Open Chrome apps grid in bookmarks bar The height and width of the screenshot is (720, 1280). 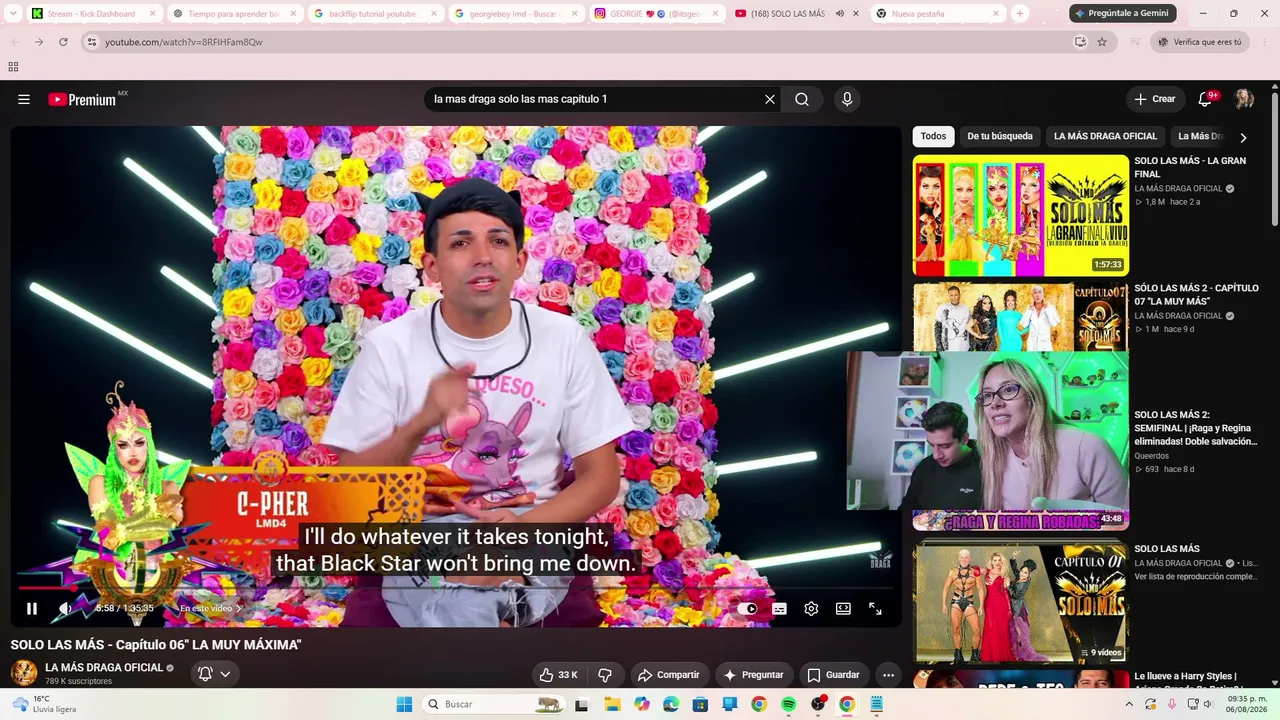(x=13, y=67)
